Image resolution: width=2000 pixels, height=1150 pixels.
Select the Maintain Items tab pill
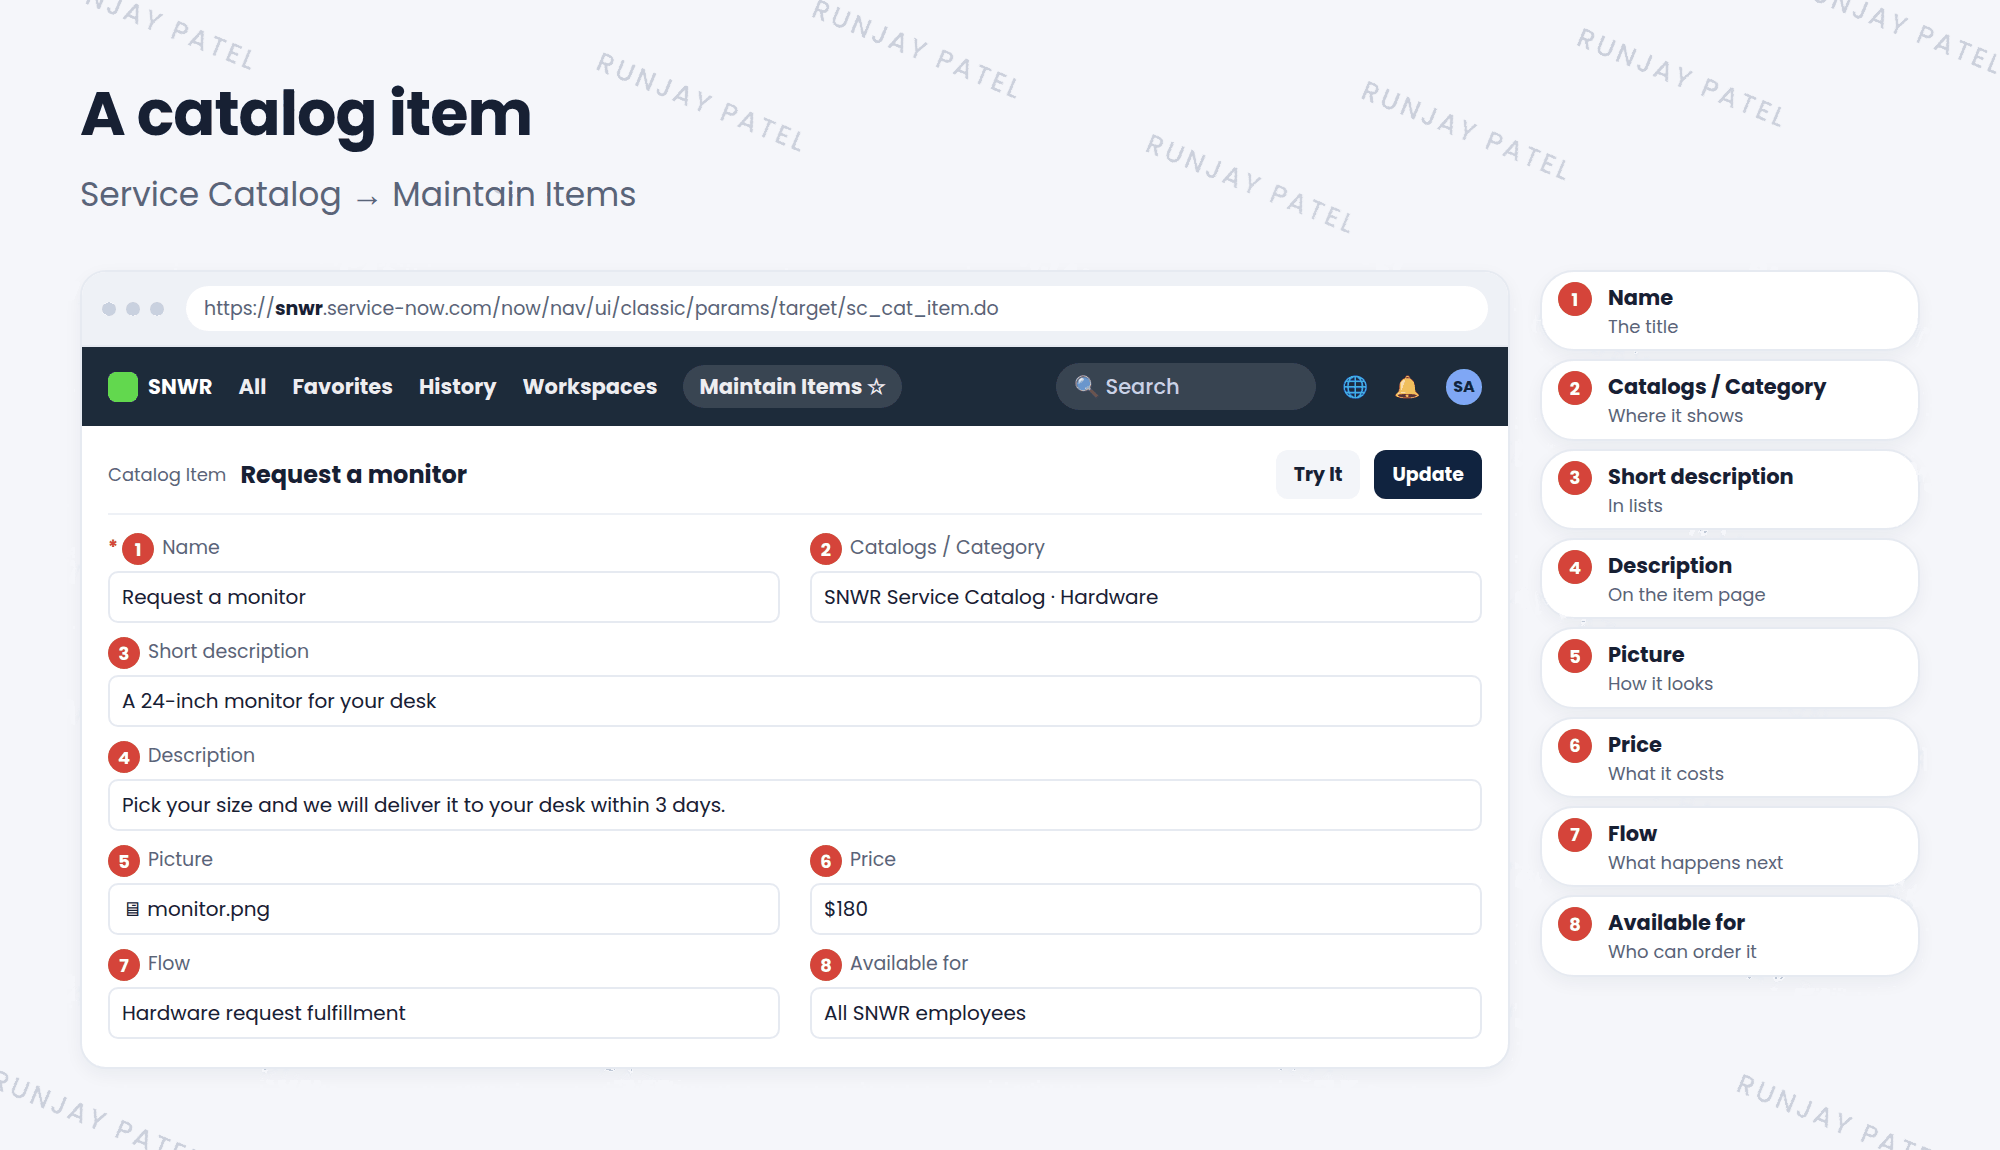pyautogui.click(x=792, y=387)
